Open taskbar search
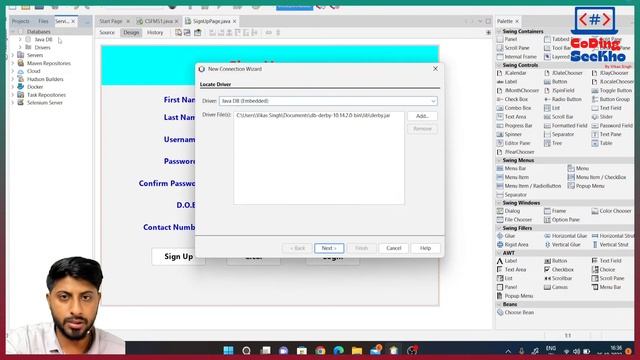 coord(247,350)
